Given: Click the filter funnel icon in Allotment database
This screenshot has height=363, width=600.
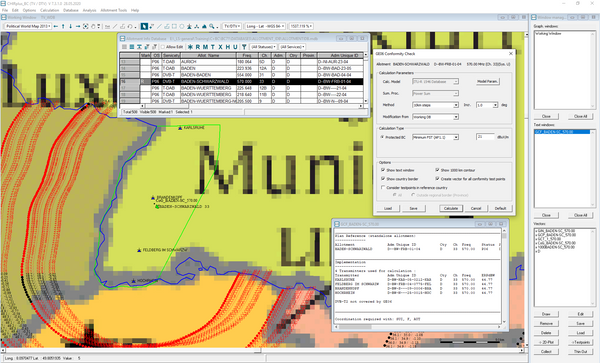Looking at the screenshot, I should (244, 47).
